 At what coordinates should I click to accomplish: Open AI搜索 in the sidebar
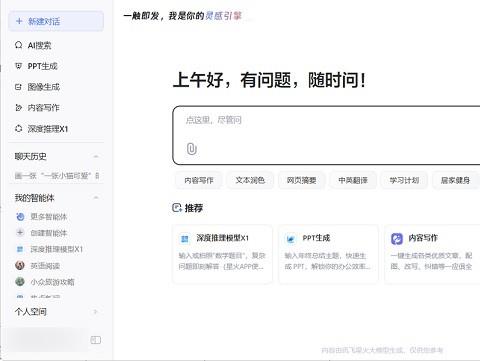pyautogui.click(x=39, y=45)
